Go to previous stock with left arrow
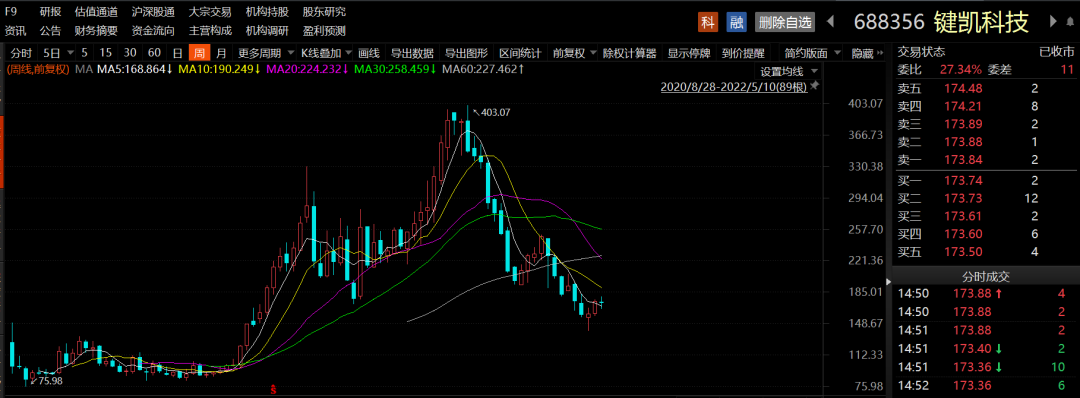The width and height of the screenshot is (1080, 398). (830, 22)
